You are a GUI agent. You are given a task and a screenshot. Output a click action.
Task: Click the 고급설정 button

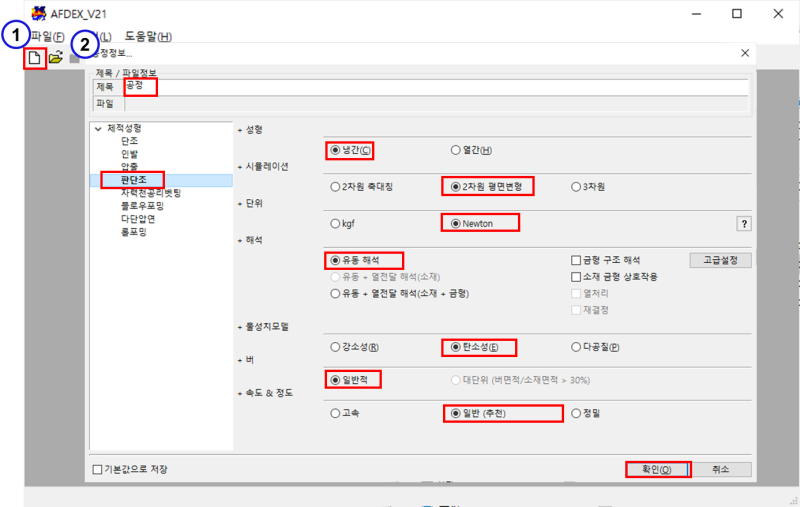pyautogui.click(x=719, y=260)
